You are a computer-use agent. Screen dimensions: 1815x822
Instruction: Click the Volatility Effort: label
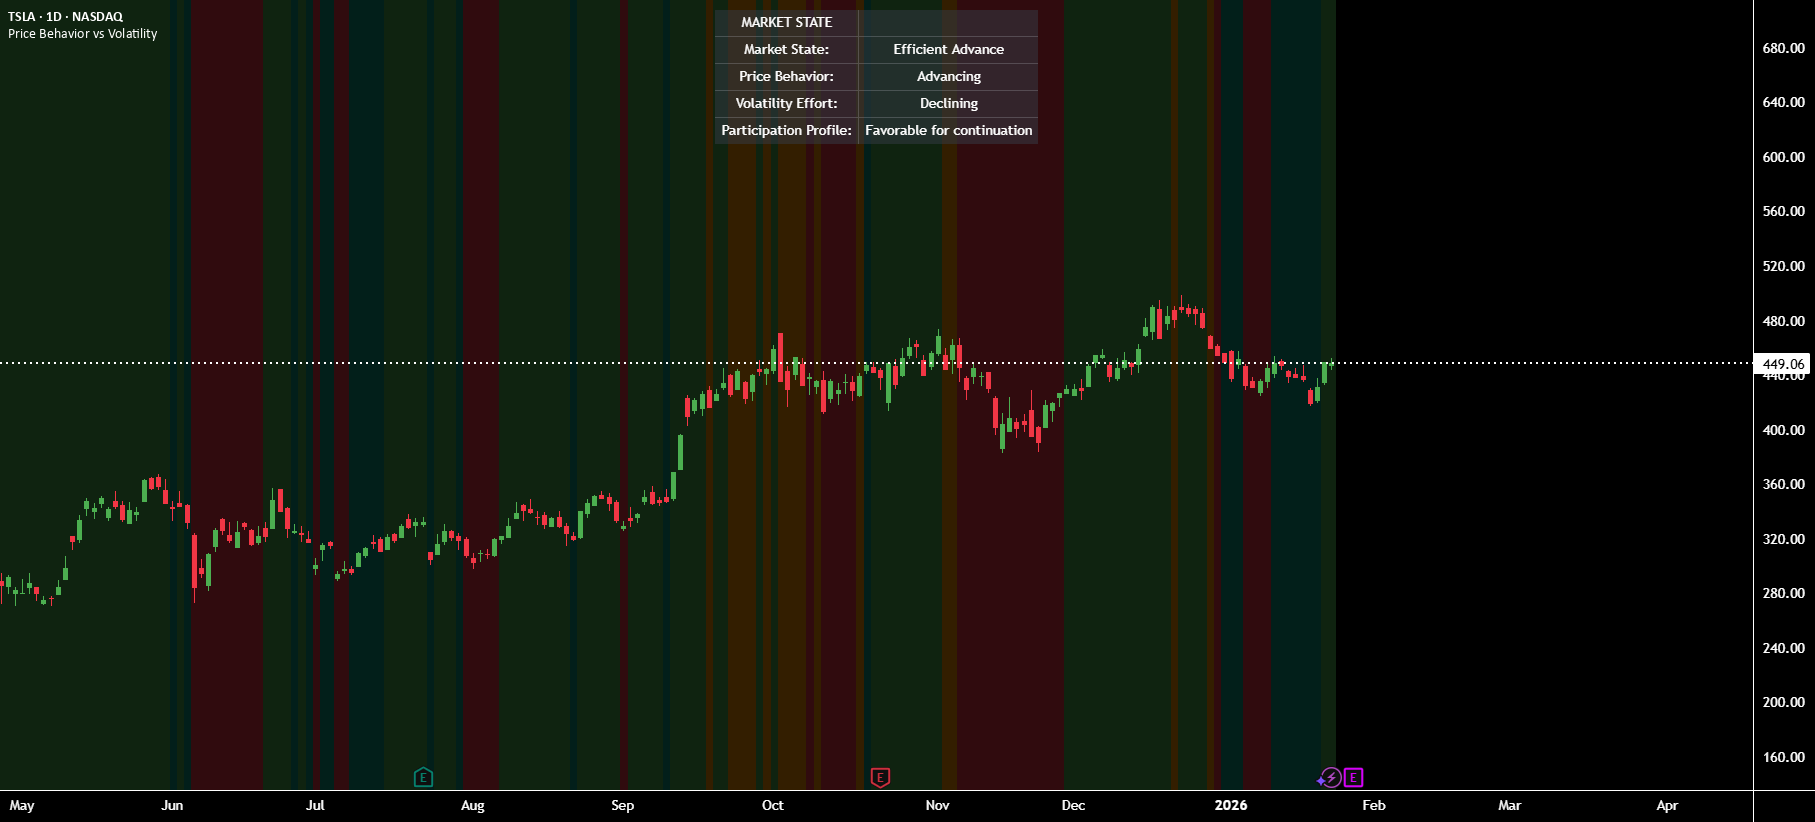point(786,103)
